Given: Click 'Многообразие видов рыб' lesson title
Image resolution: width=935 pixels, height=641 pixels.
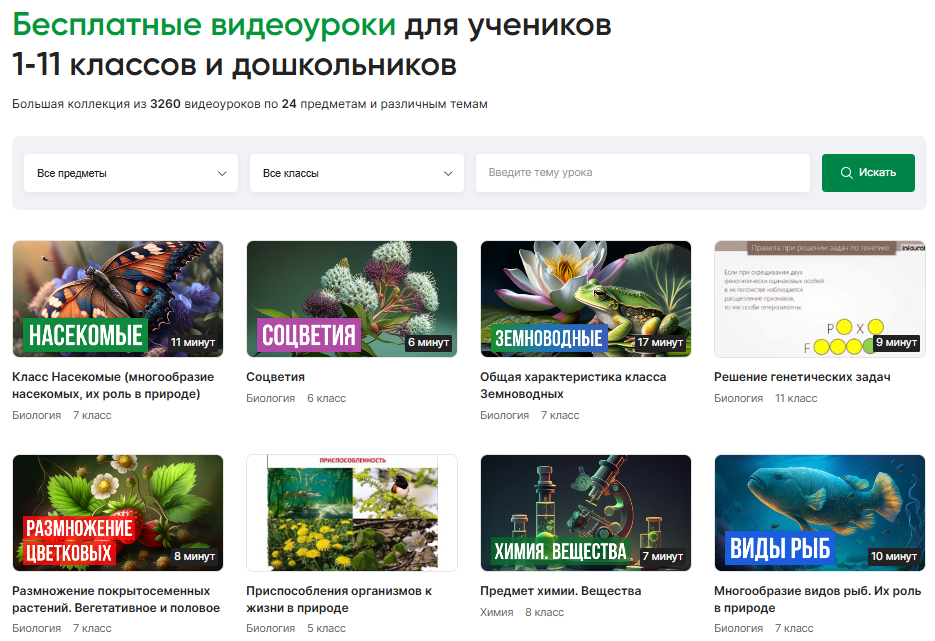Looking at the screenshot, I should 817,599.
